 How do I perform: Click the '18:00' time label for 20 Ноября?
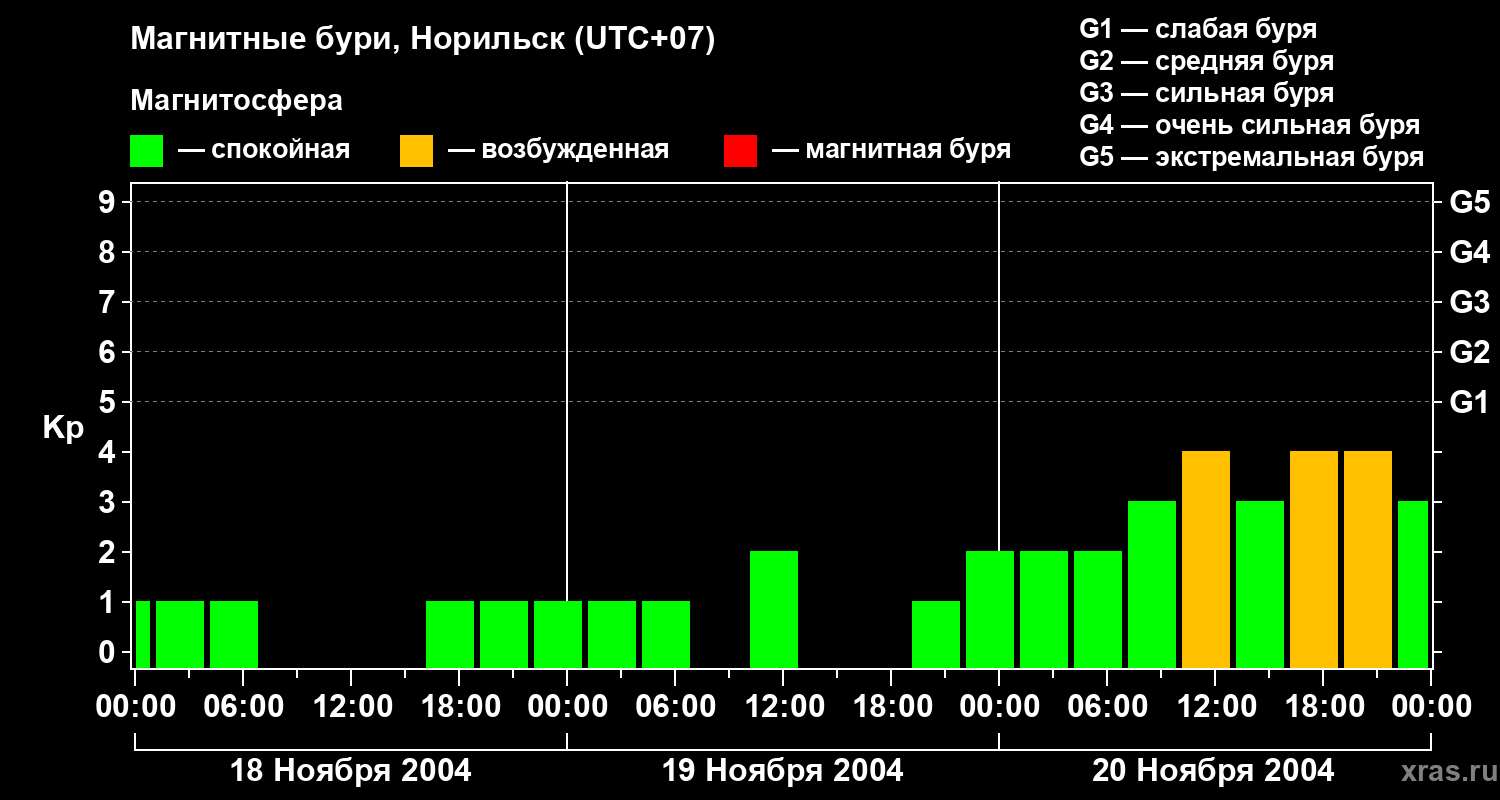point(1323,707)
